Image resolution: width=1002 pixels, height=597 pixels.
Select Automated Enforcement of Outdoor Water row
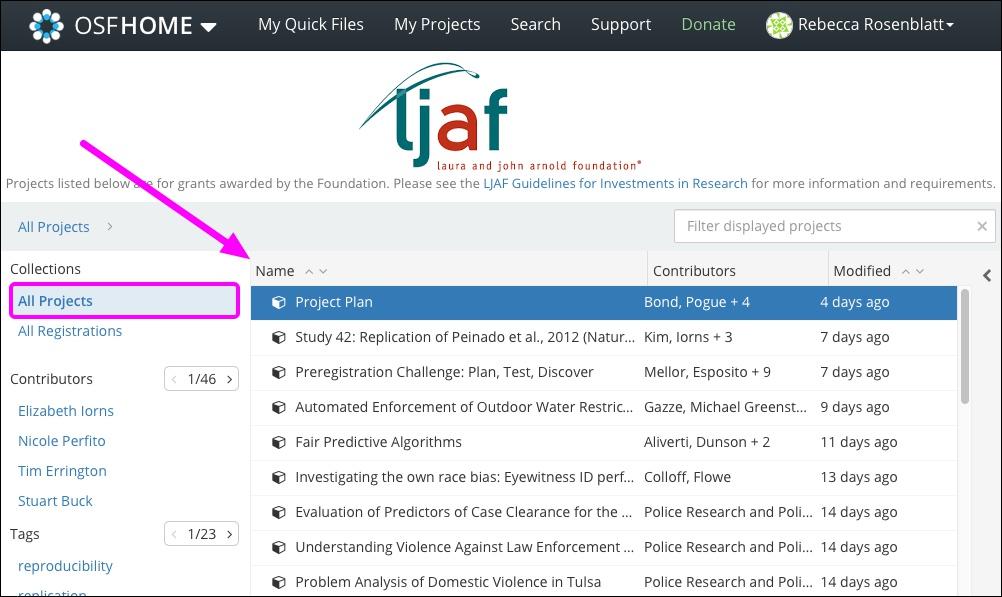point(464,407)
